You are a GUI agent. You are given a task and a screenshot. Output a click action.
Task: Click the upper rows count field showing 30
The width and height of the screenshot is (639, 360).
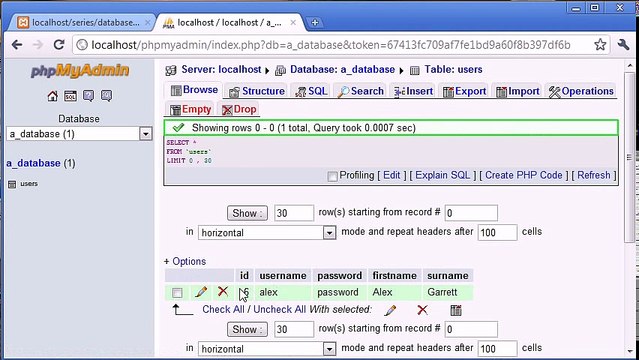(294, 213)
